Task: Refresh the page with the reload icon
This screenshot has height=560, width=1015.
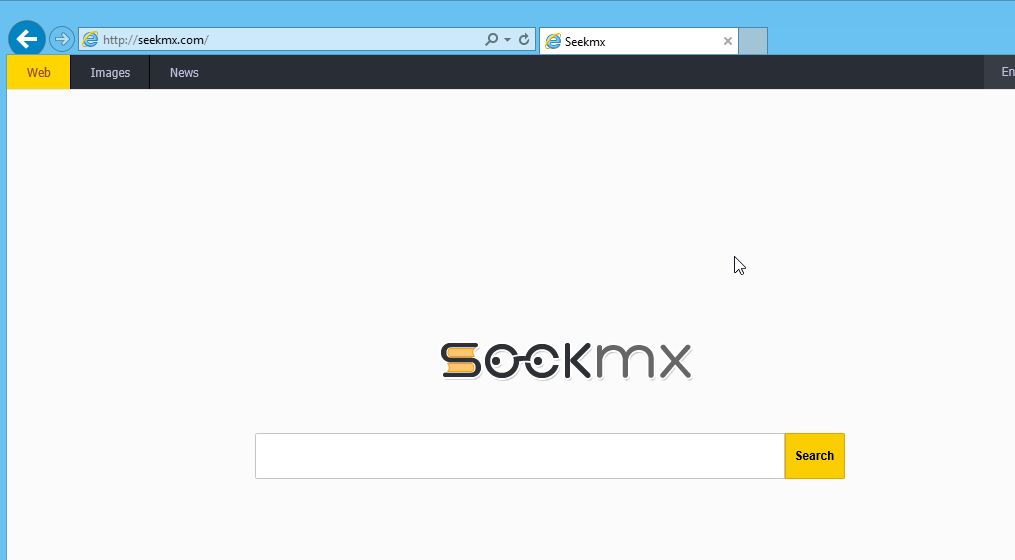Action: pos(524,39)
